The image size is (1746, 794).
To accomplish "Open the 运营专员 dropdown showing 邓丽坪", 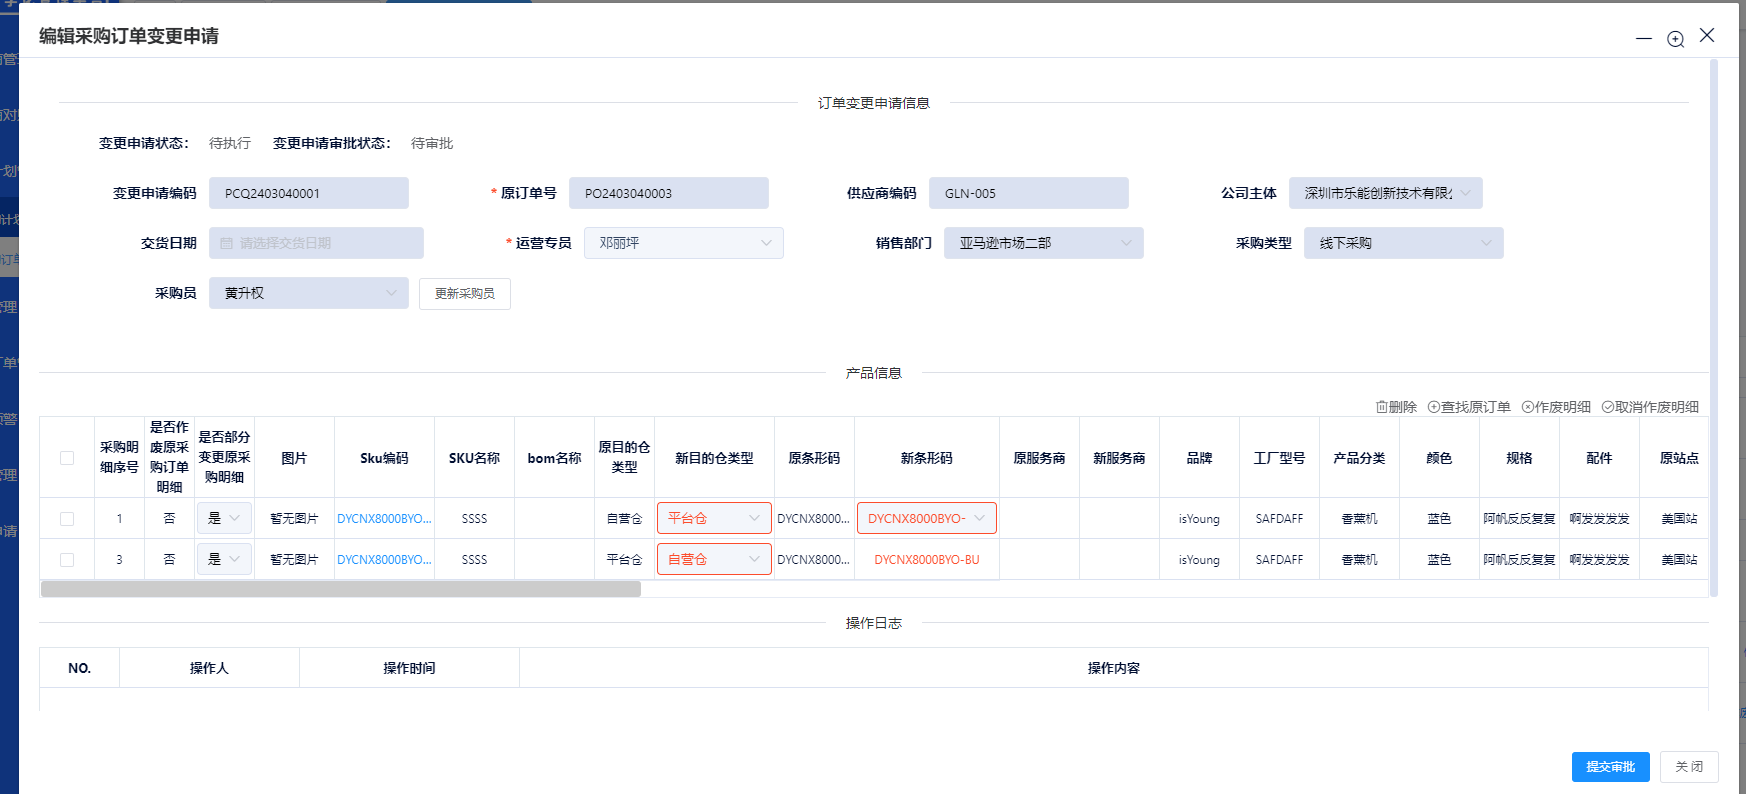I will click(683, 243).
